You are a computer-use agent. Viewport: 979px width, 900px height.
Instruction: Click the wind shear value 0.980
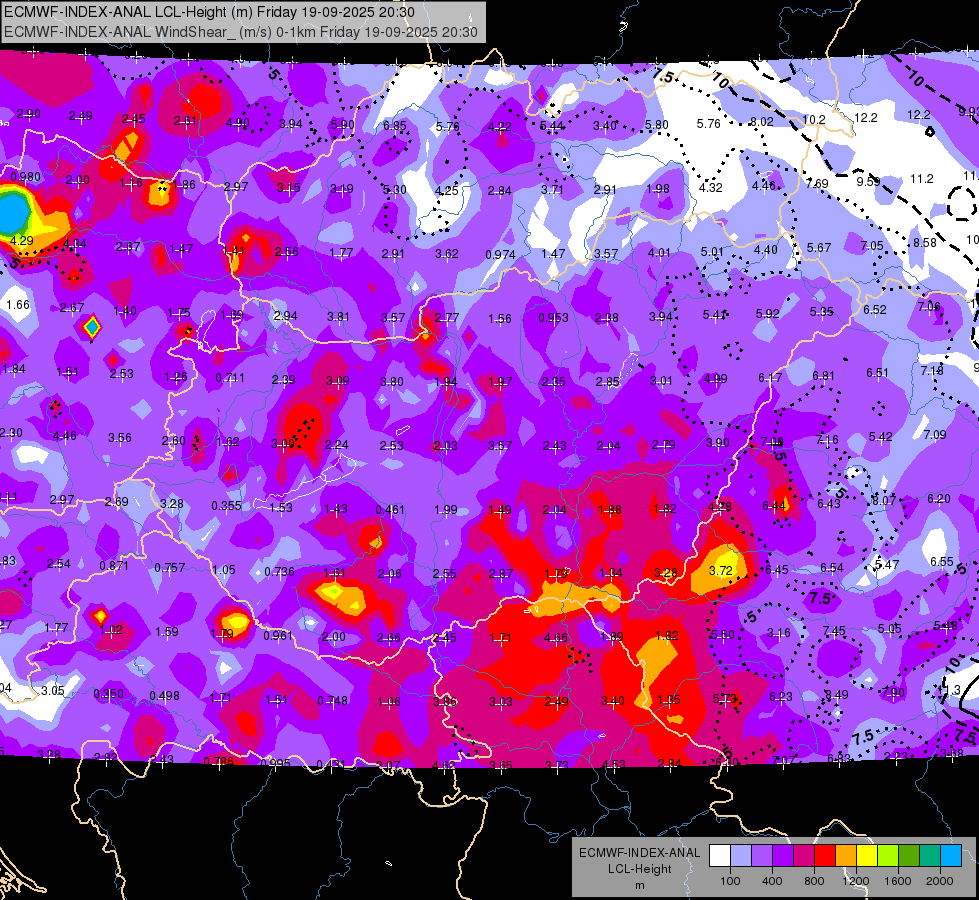pyautogui.click(x=26, y=177)
